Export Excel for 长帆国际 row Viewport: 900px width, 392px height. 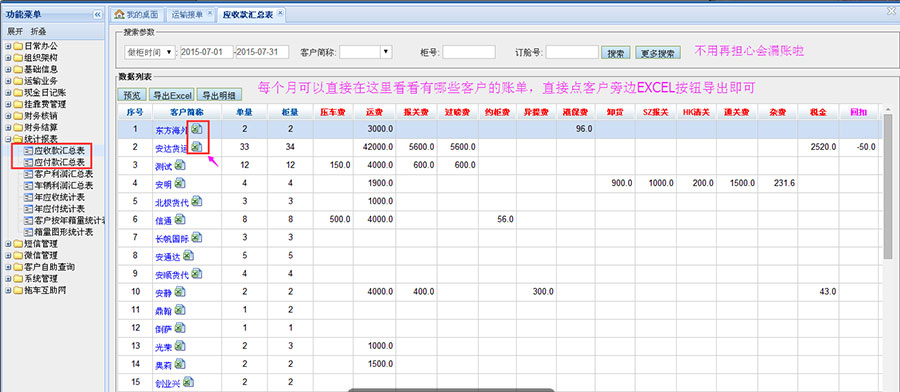point(196,237)
